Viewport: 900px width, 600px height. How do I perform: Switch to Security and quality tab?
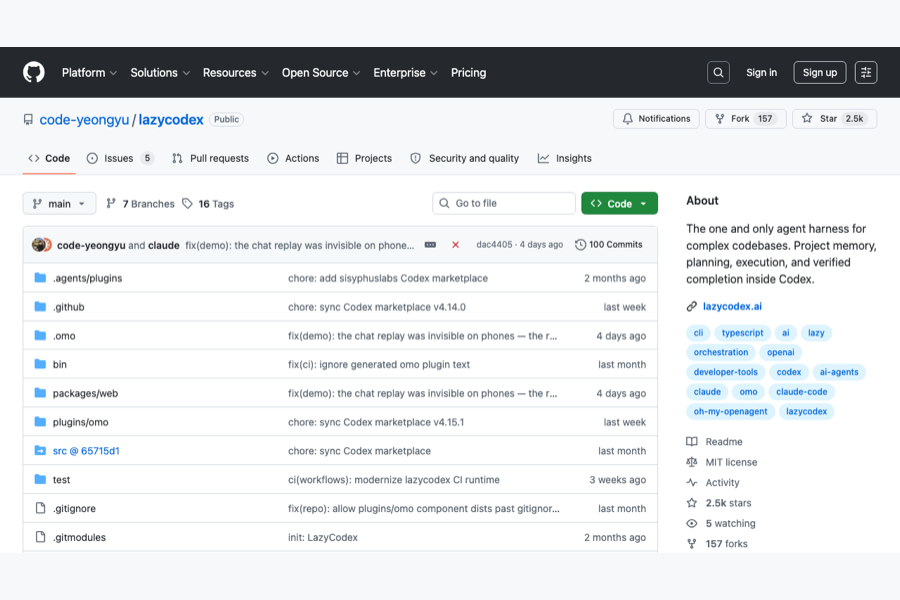pos(464,158)
